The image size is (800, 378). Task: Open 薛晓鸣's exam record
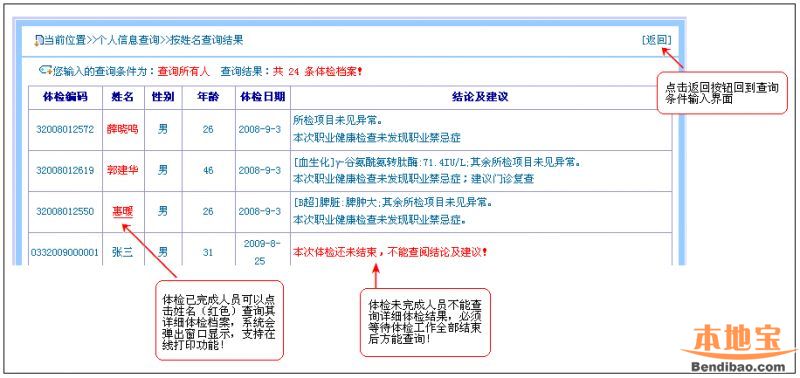tap(122, 129)
